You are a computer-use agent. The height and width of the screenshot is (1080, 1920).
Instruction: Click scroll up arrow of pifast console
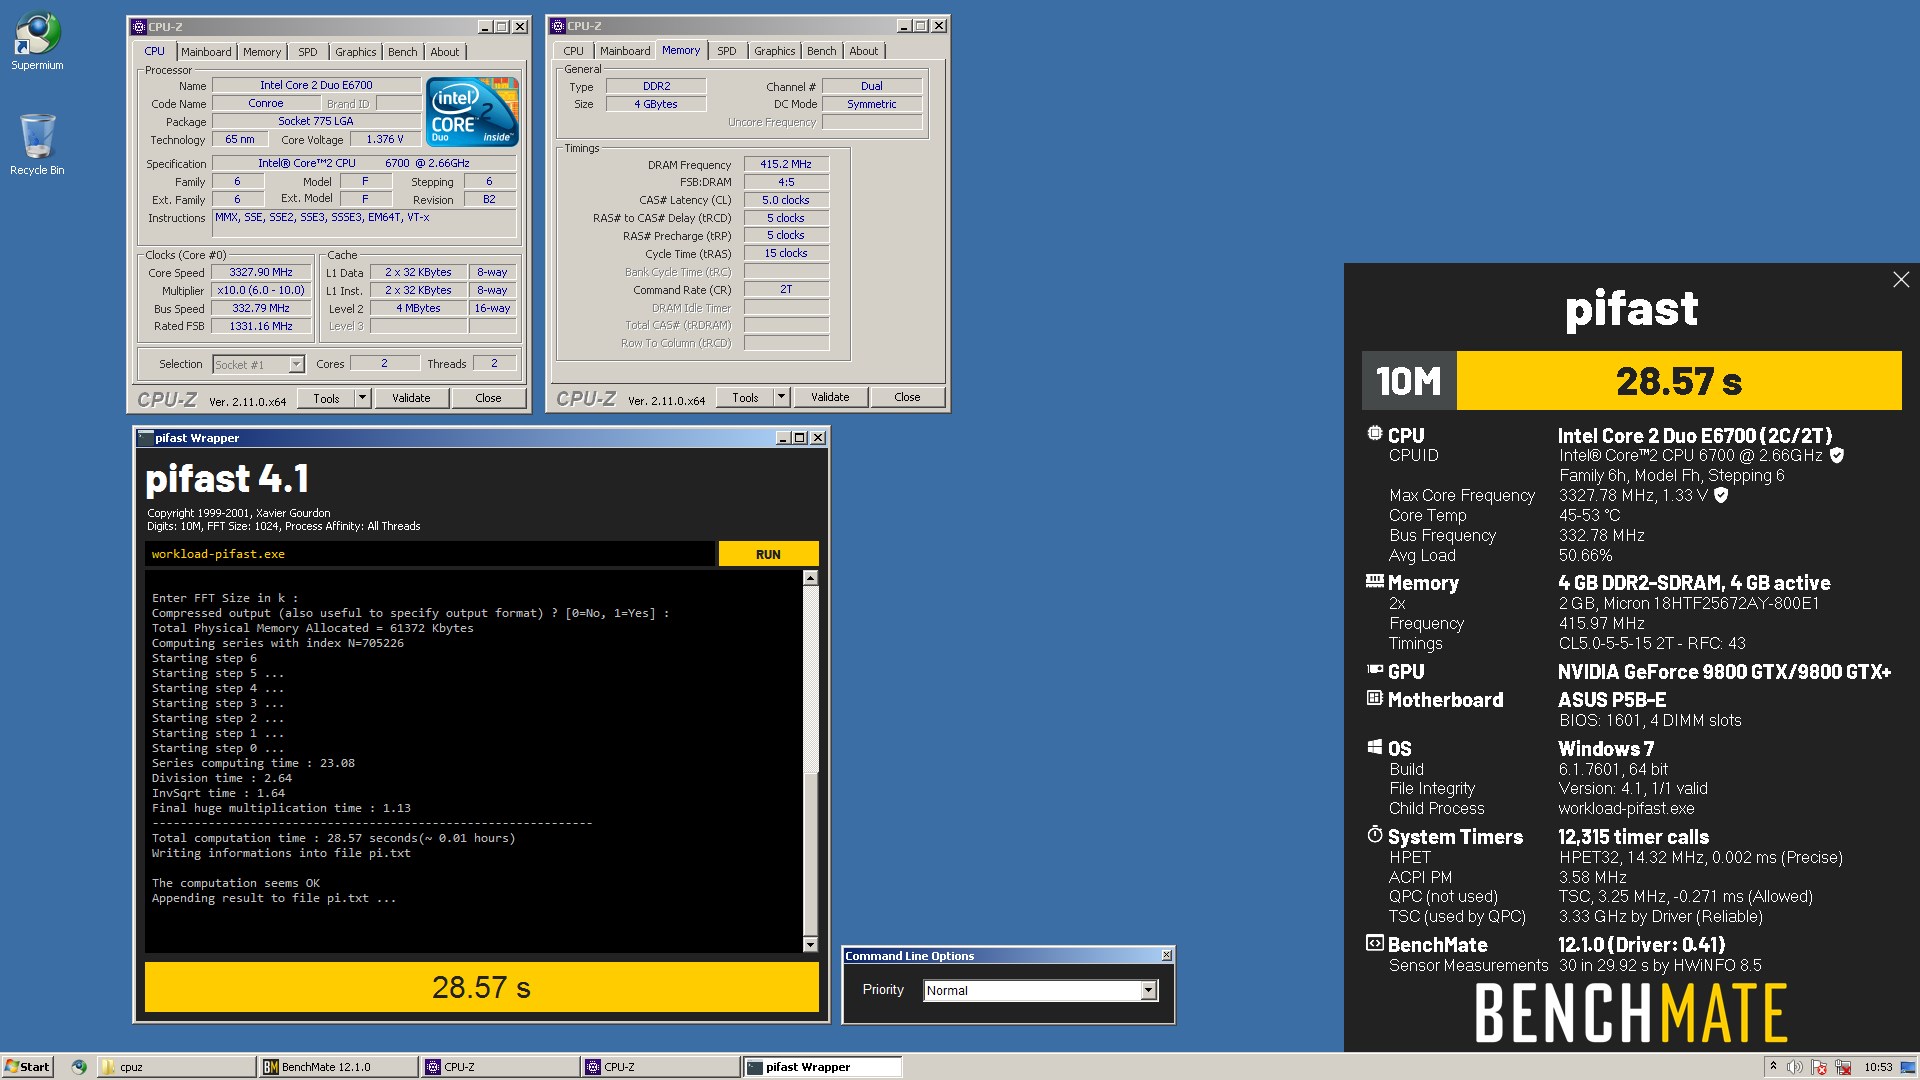point(810,578)
